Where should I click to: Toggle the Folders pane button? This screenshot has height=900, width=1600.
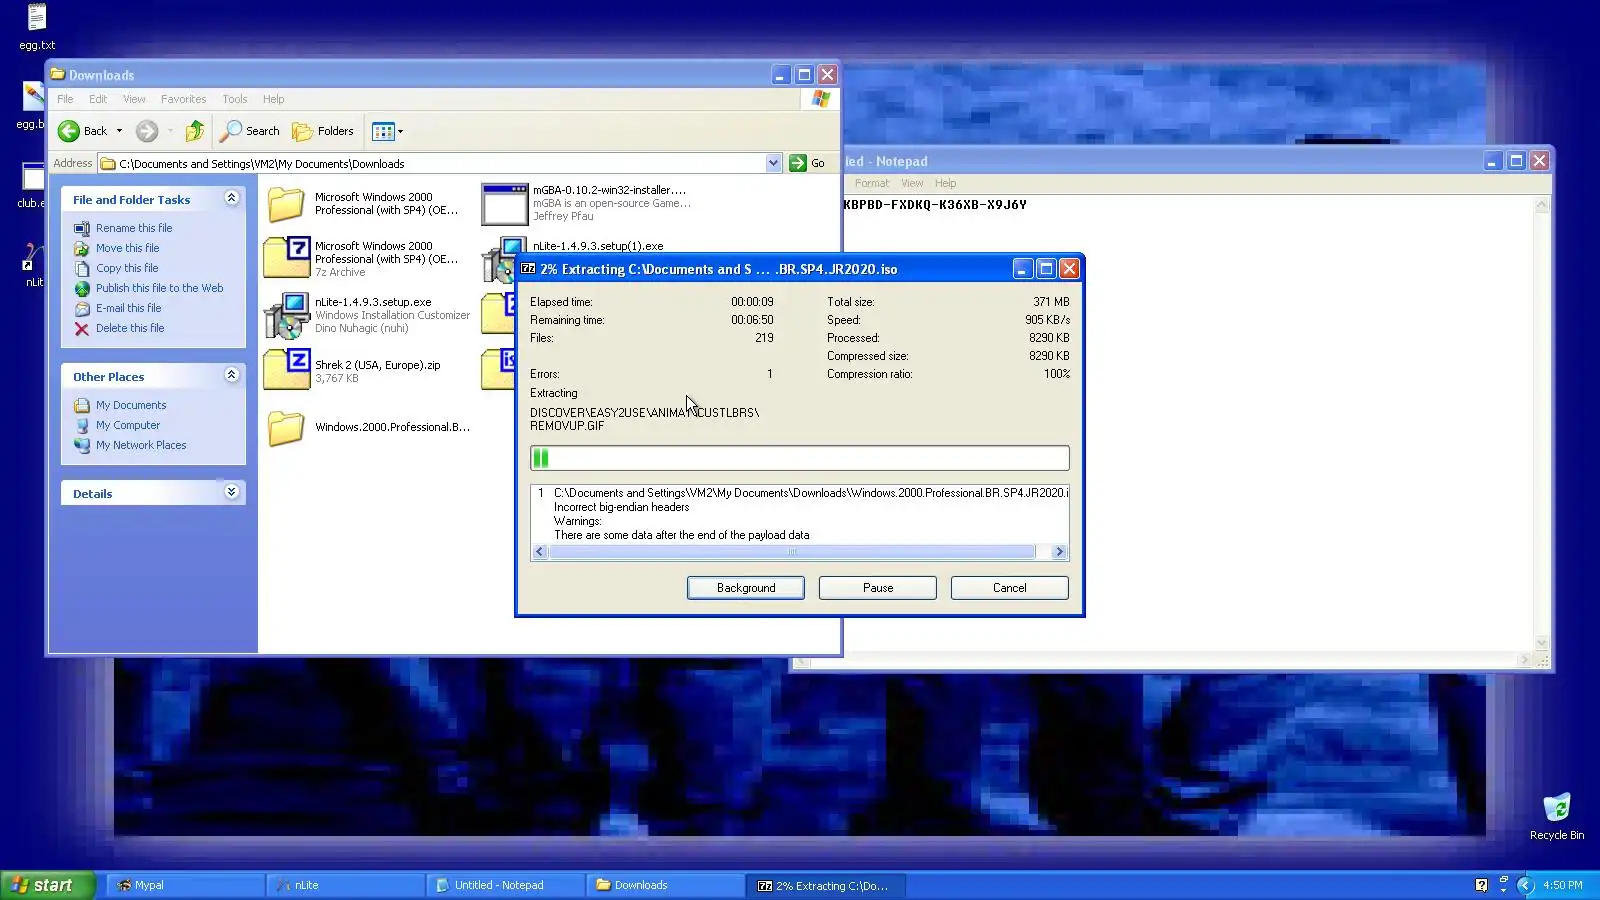pyautogui.click(x=322, y=131)
